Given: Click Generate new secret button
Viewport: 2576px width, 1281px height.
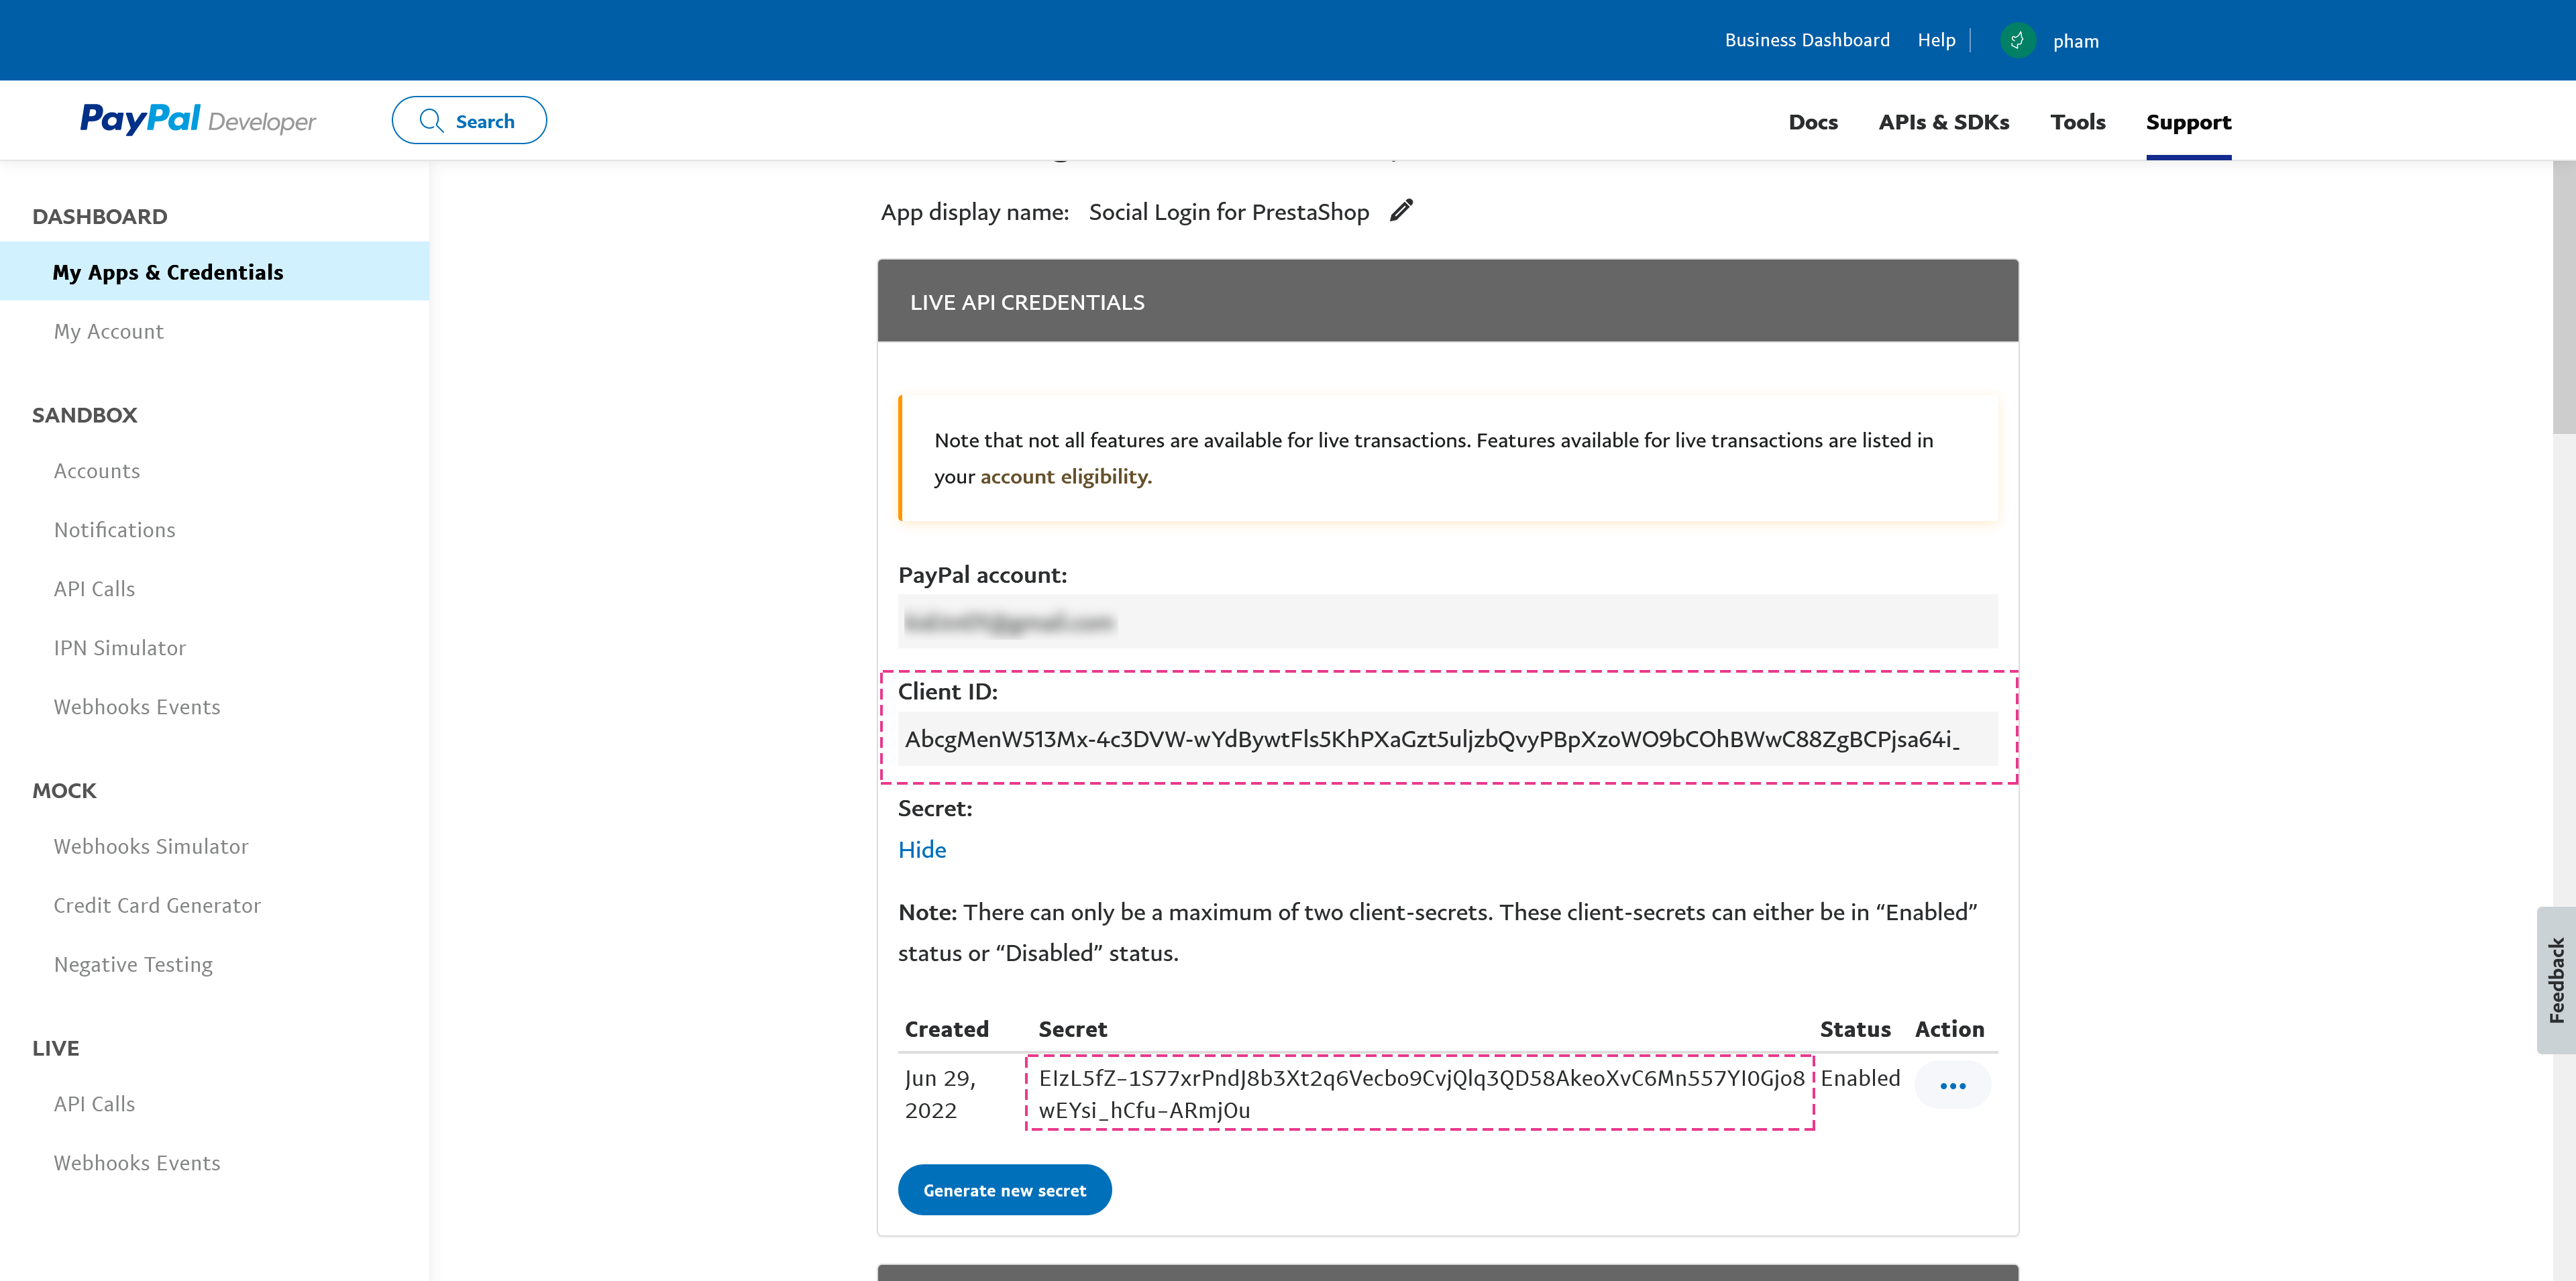Looking at the screenshot, I should [x=1004, y=1190].
